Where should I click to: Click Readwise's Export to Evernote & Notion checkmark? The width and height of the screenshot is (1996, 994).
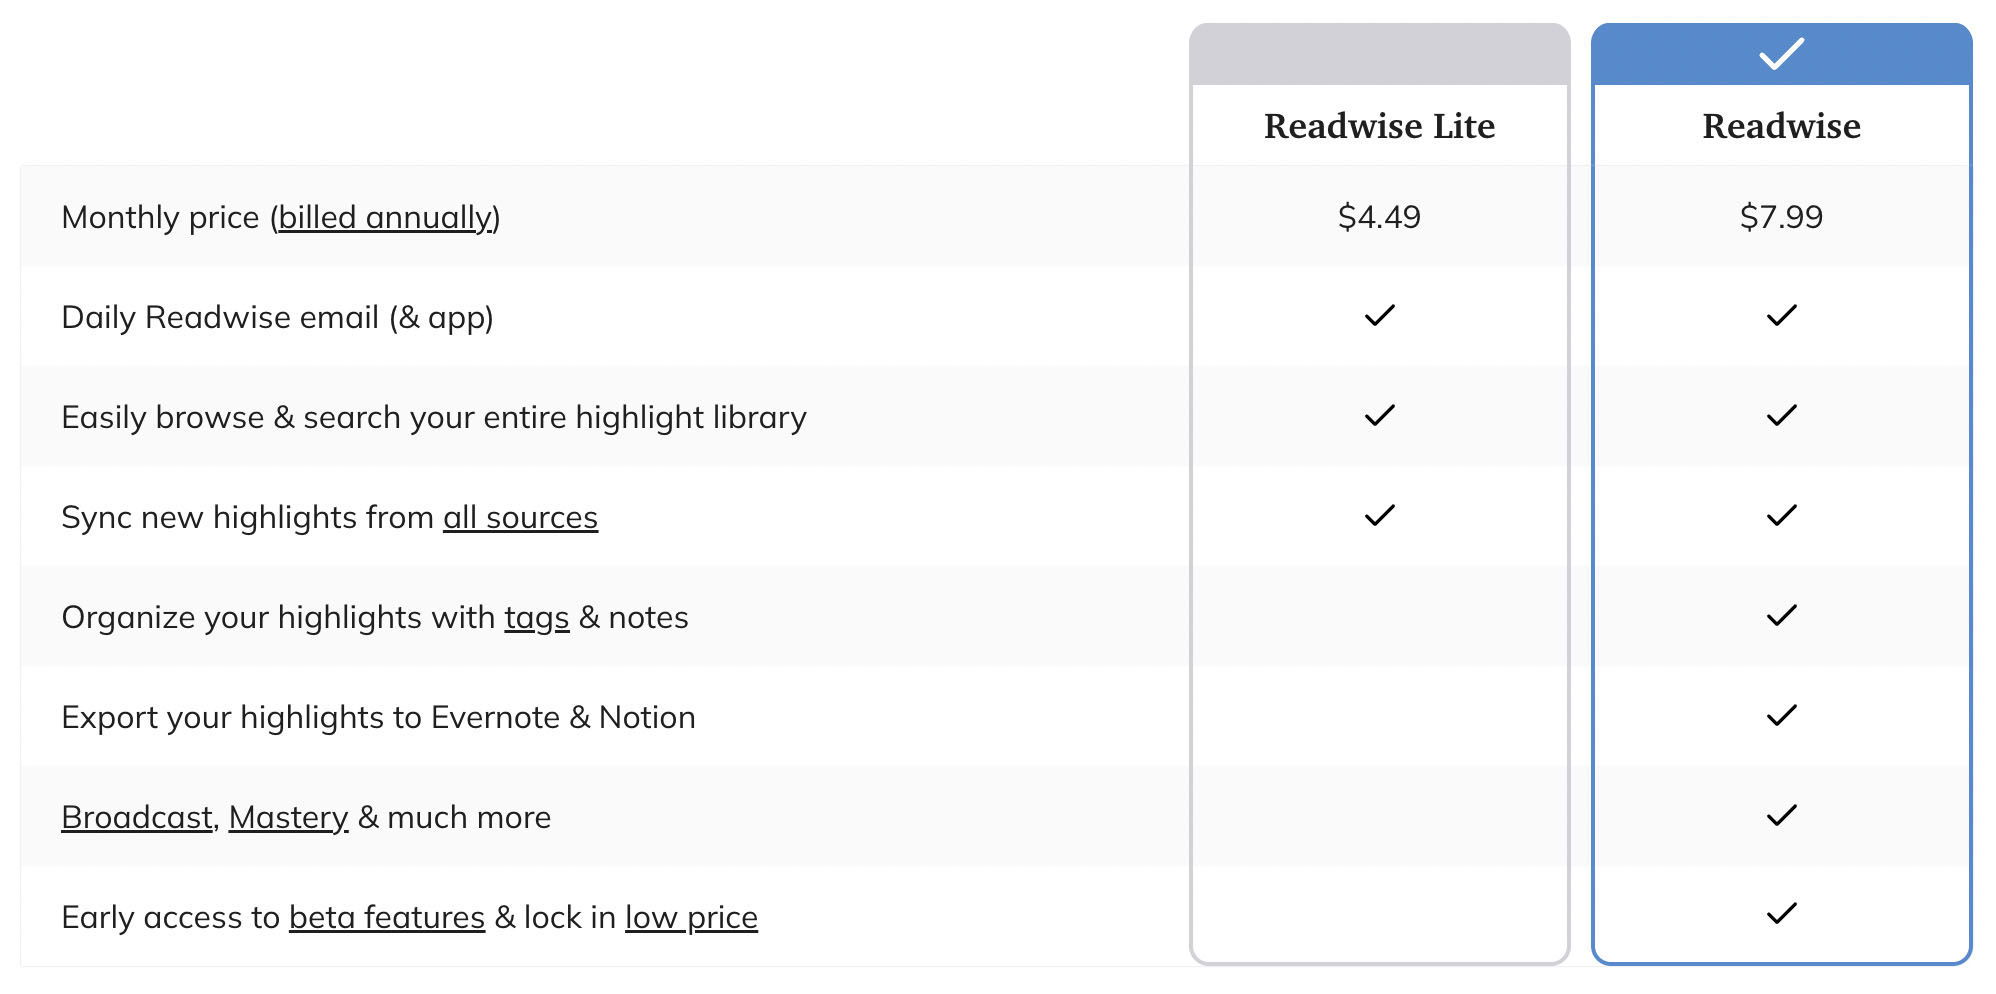tap(1781, 716)
